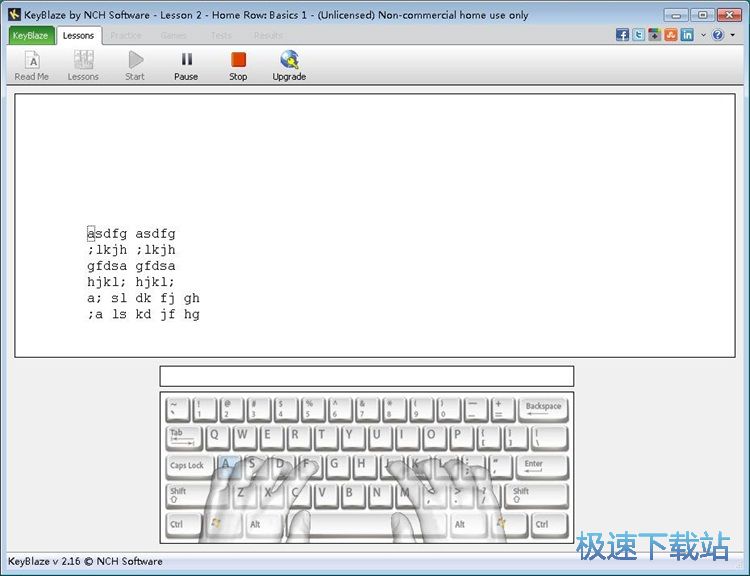Share via the Google Plus icon
The image size is (750, 576).
pyautogui.click(x=654, y=35)
